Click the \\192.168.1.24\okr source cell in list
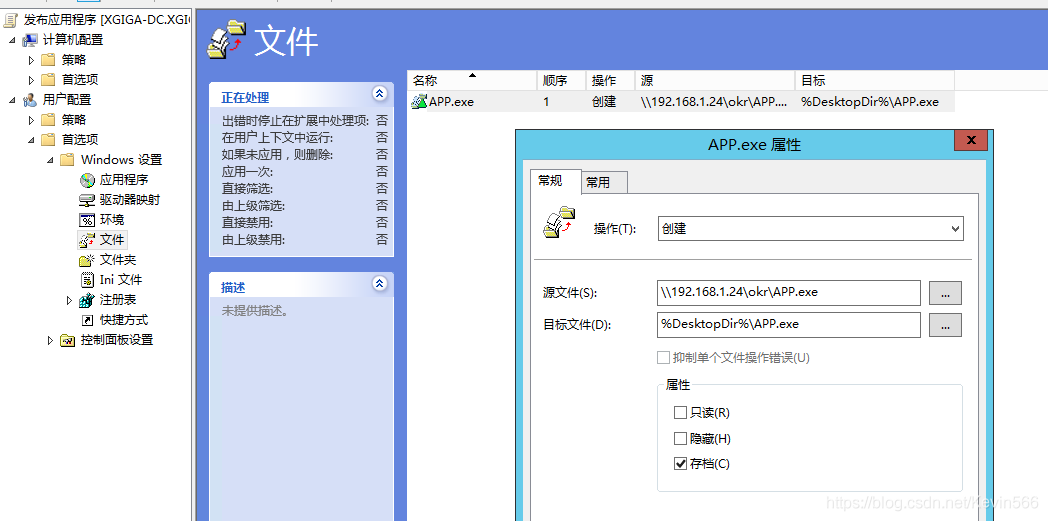The height and width of the screenshot is (521, 1048). pyautogui.click(x=714, y=102)
